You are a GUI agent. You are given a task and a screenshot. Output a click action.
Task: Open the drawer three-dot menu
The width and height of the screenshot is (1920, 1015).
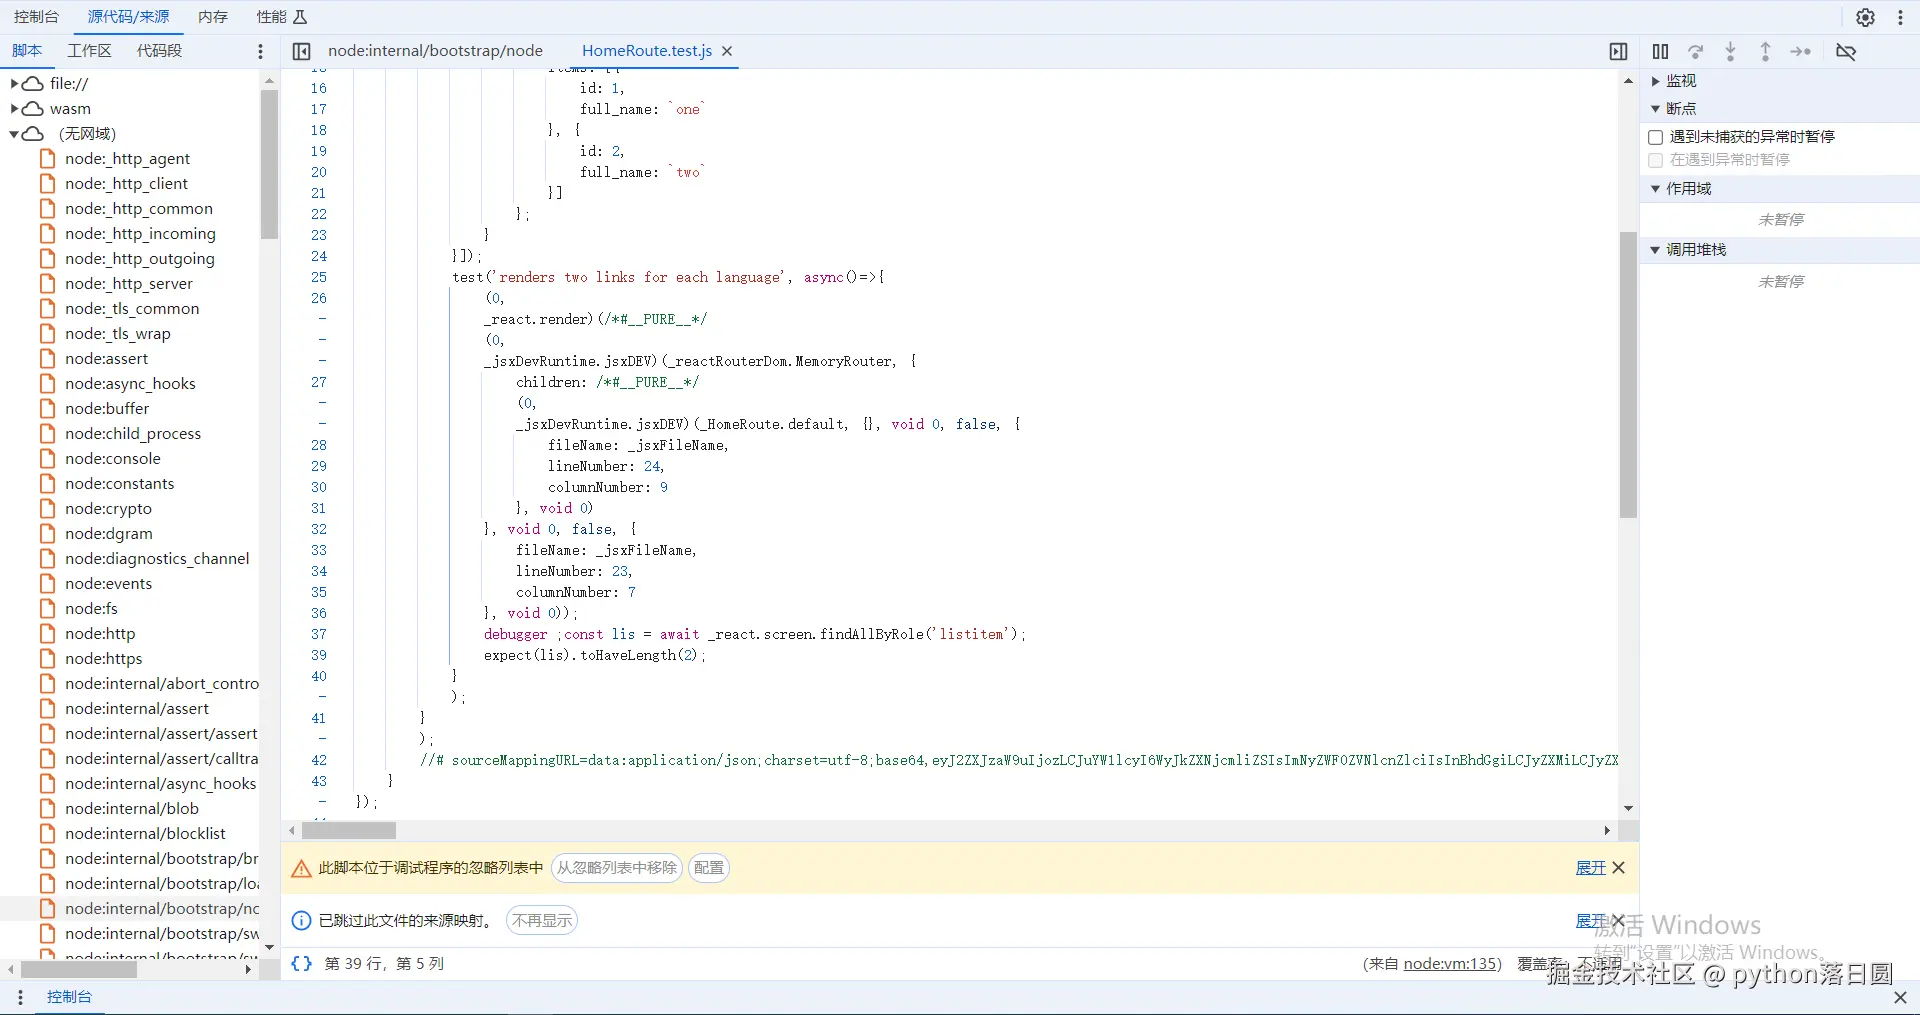click(20, 997)
